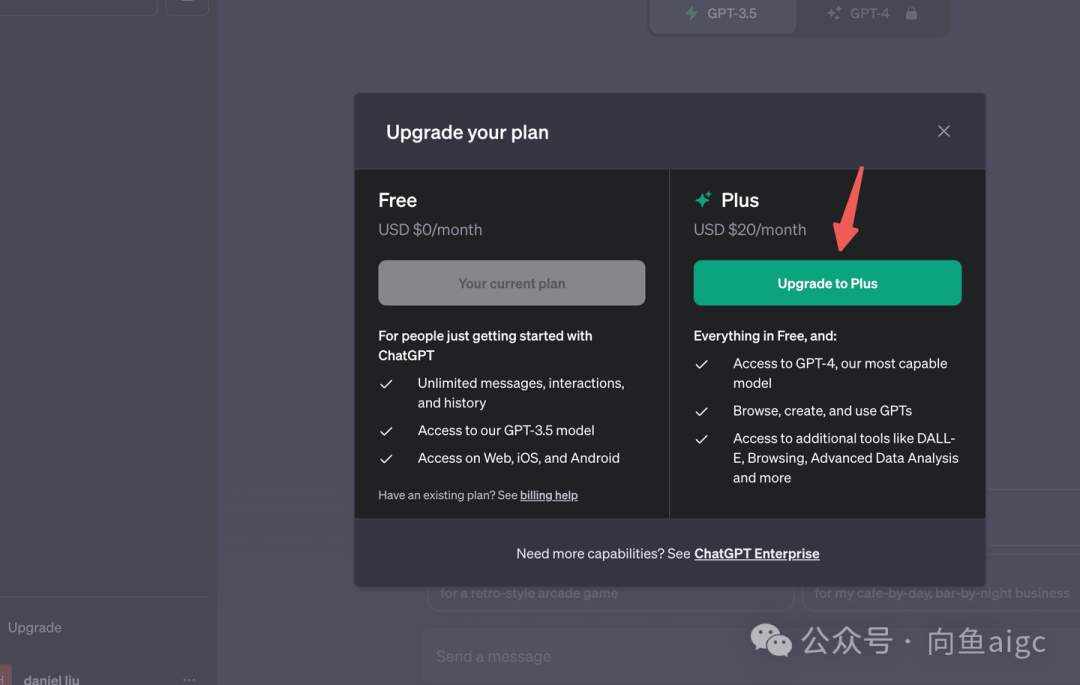The width and height of the screenshot is (1080, 685).
Task: Open the billing help link
Action: [548, 495]
